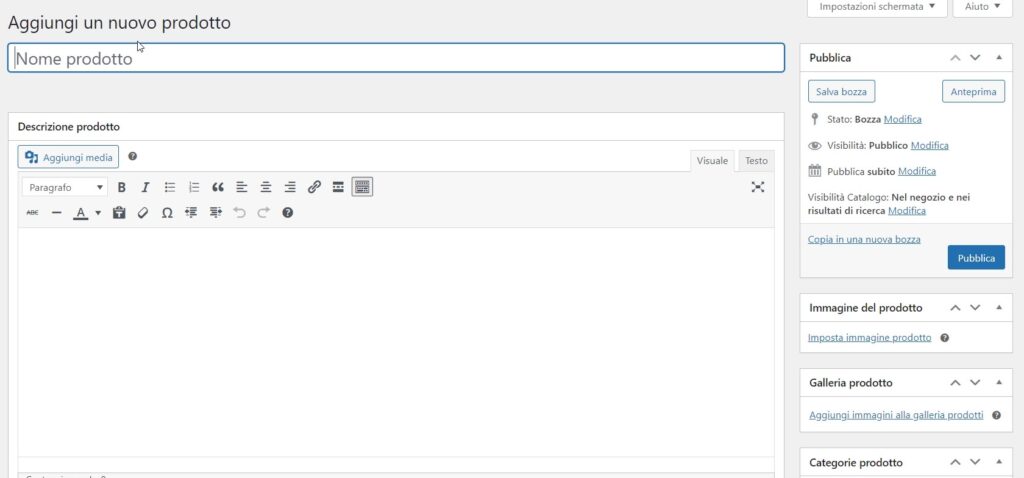The image size is (1024, 478).
Task: Move Galleria prodotto panel up
Action: tap(955, 383)
